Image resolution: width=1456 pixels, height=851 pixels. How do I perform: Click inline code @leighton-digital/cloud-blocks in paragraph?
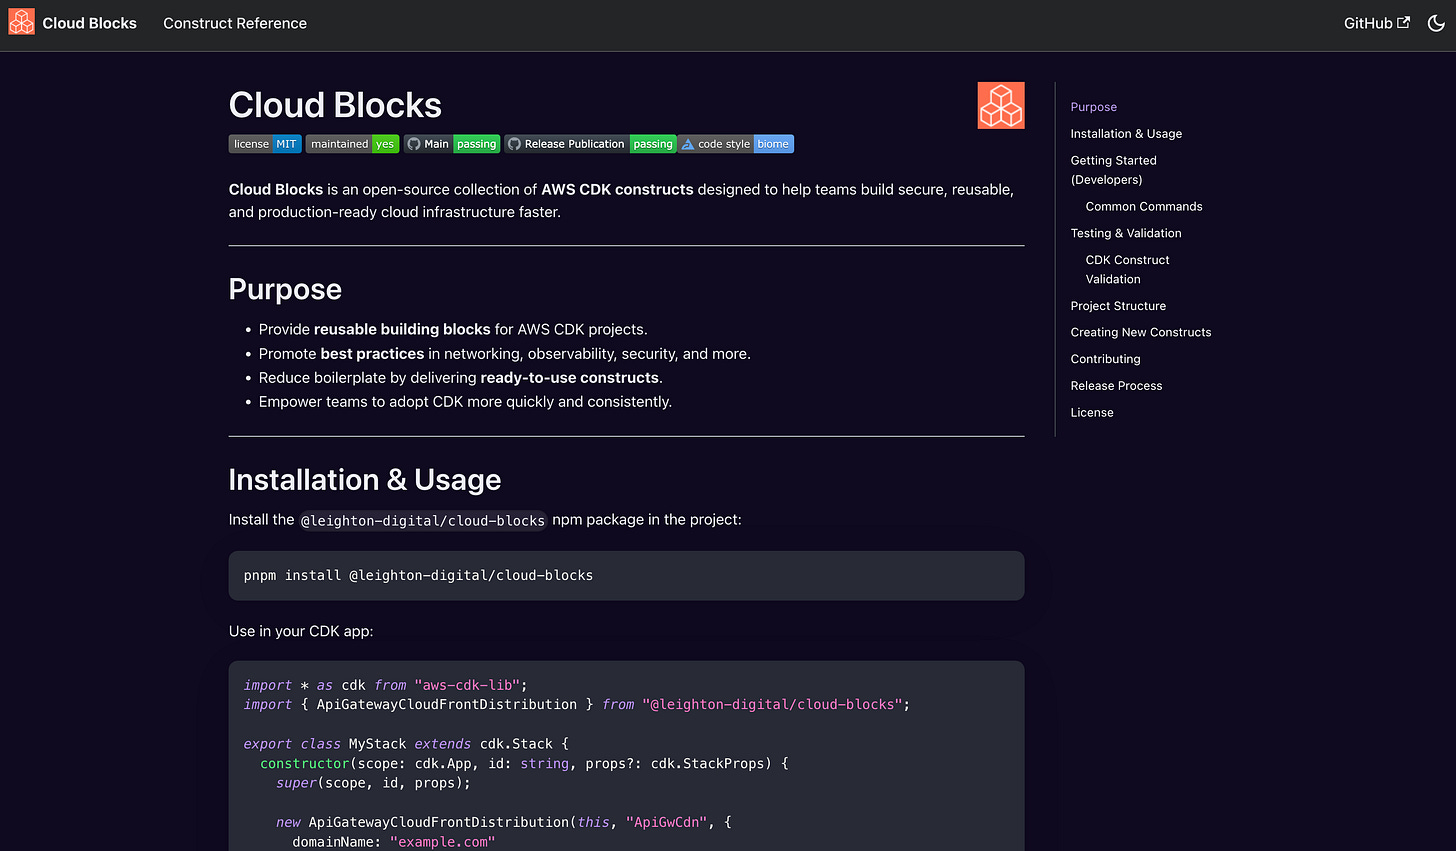[x=423, y=520]
